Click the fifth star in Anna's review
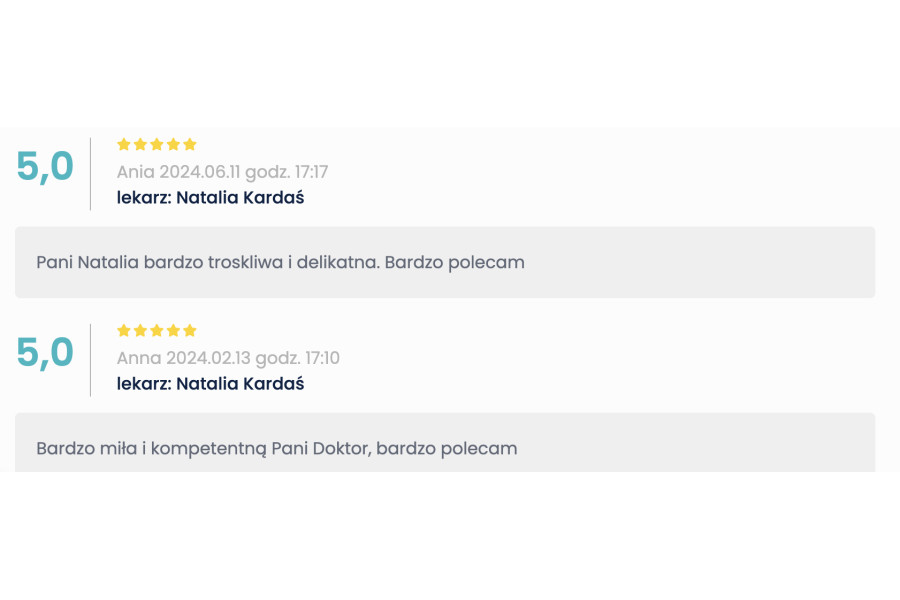The image size is (900, 600). (x=190, y=330)
